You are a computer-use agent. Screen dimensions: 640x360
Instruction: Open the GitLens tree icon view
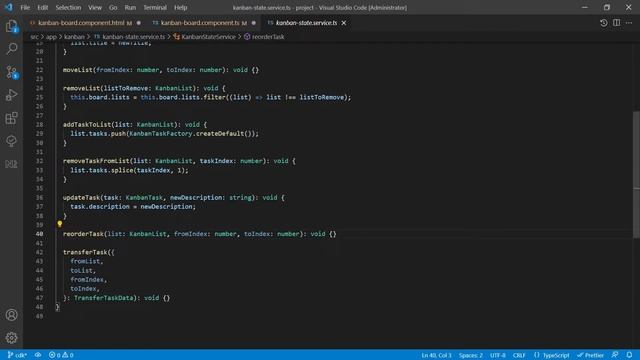pyautogui.click(x=11, y=141)
